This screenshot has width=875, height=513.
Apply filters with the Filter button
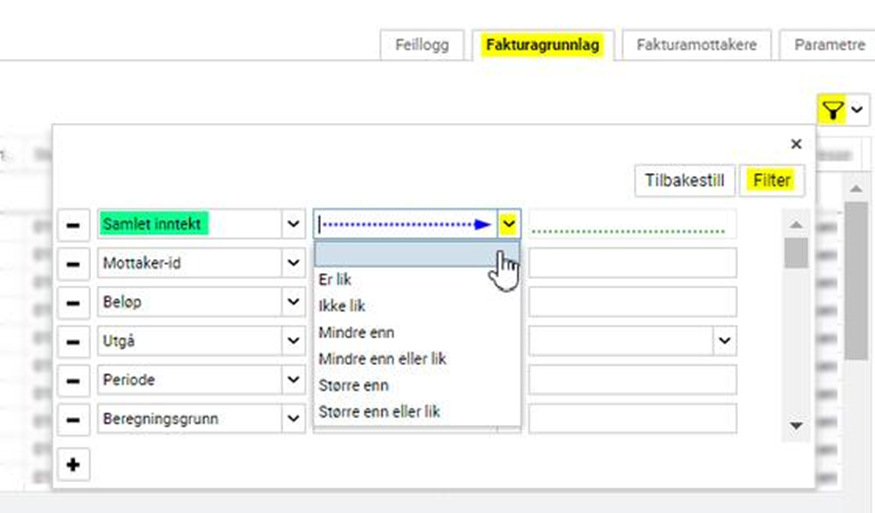770,181
